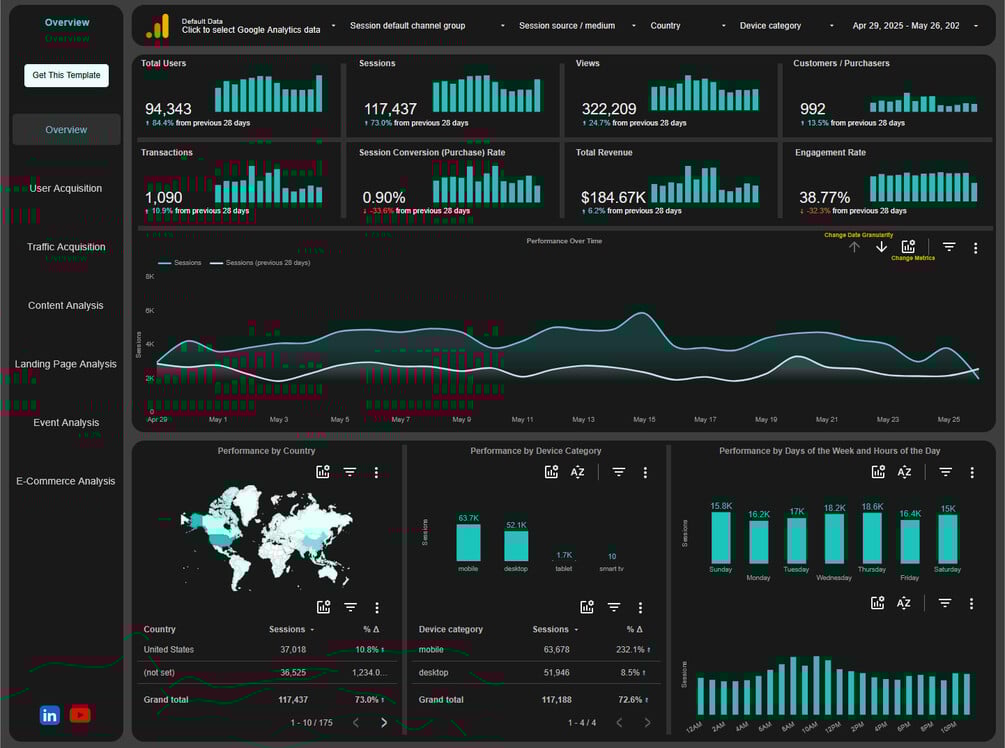Image resolution: width=1005 pixels, height=748 pixels.
Task: Go to E-Commerce Analysis page
Action: [66, 481]
